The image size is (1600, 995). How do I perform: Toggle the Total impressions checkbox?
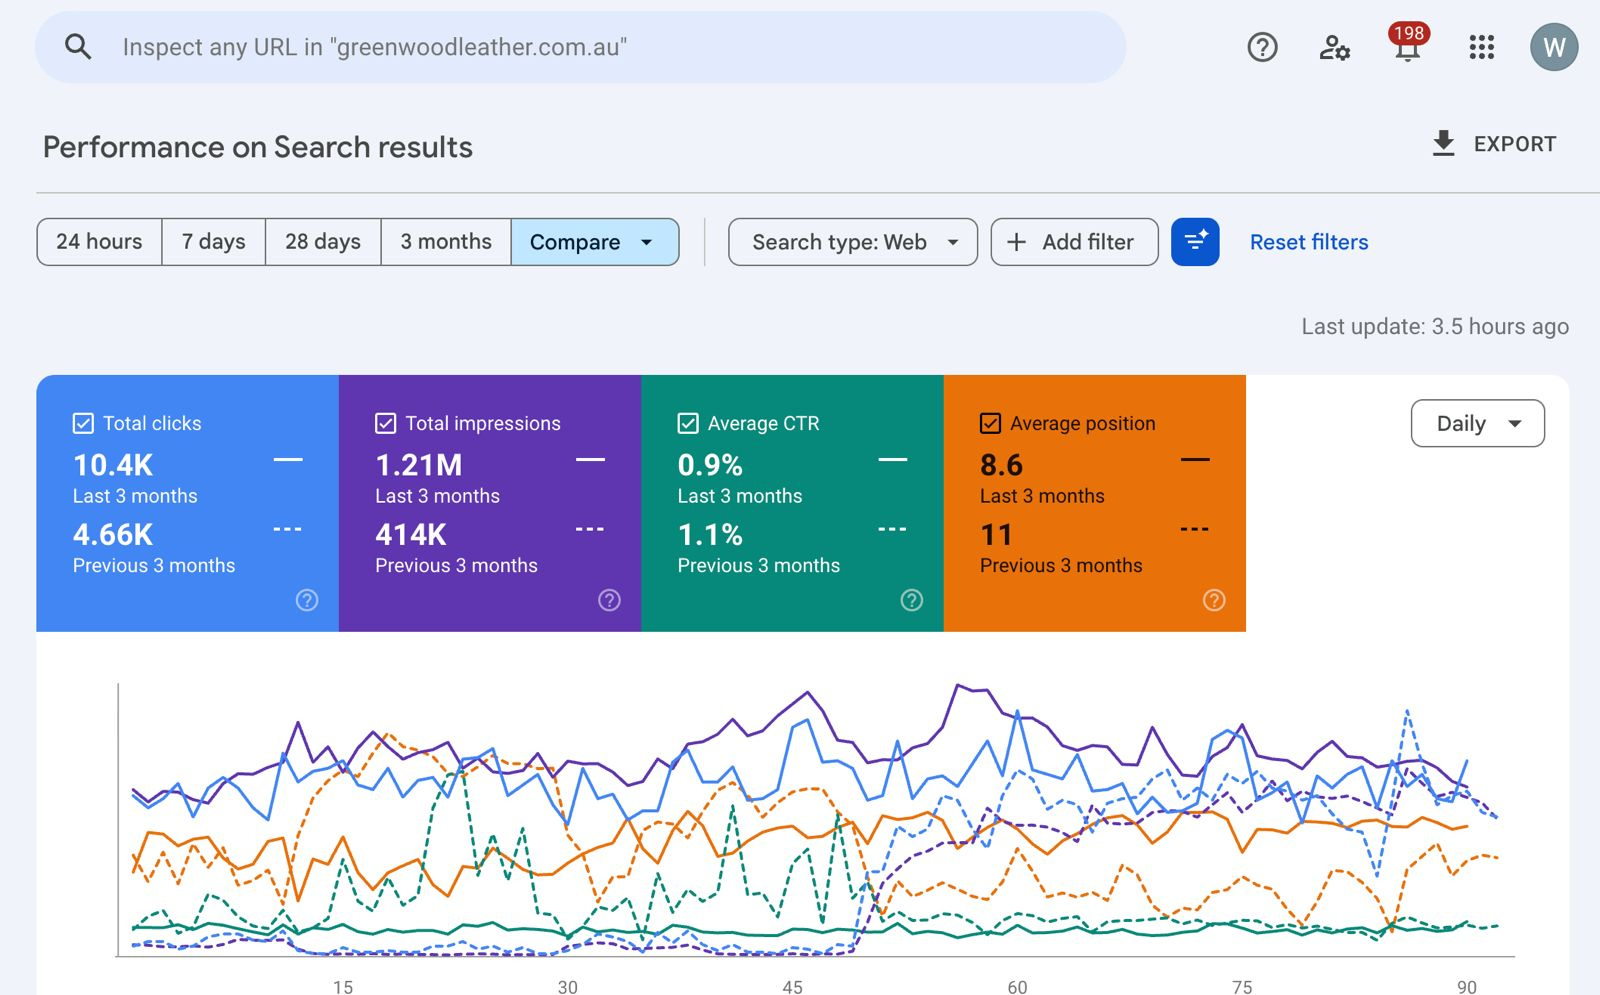pos(385,424)
